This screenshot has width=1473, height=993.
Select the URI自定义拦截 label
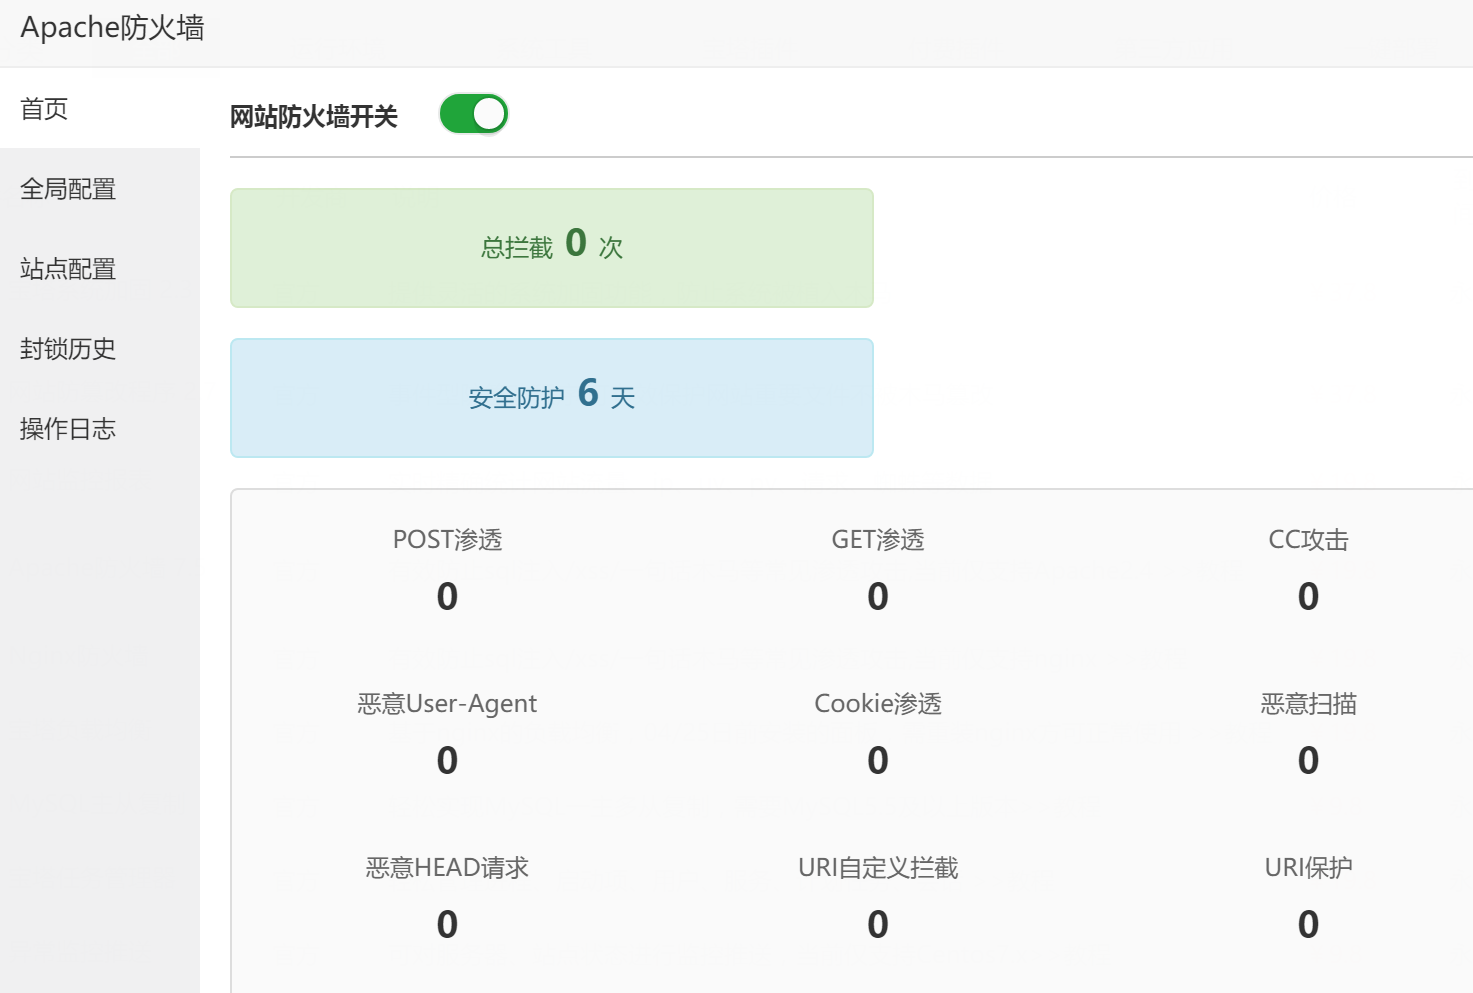(878, 868)
